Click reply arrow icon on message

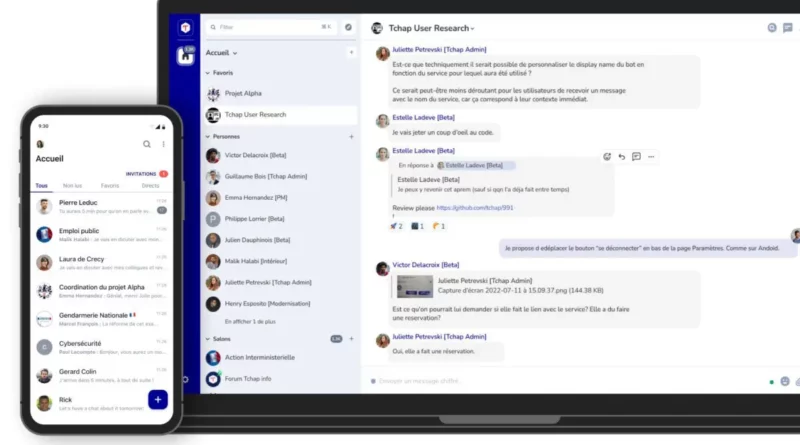(621, 157)
